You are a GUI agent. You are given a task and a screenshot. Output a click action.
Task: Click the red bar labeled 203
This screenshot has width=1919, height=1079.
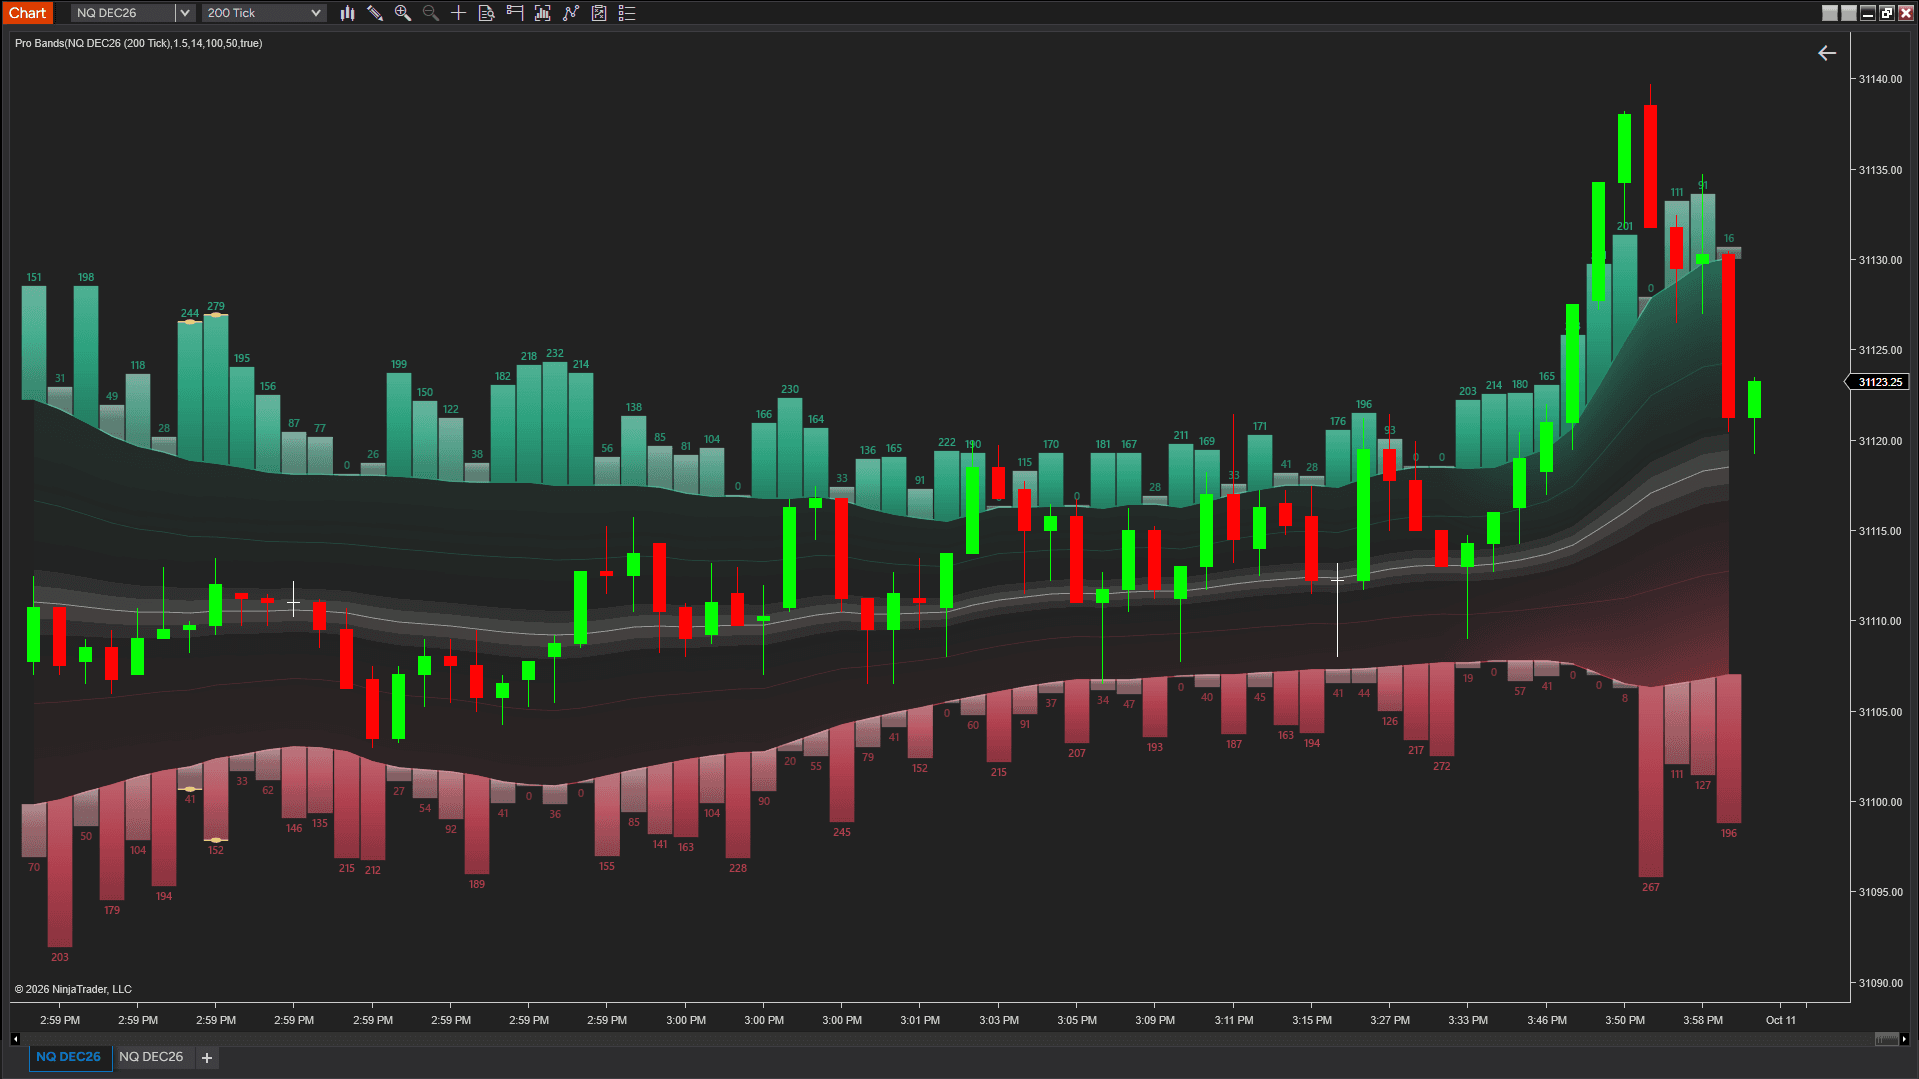click(60, 872)
